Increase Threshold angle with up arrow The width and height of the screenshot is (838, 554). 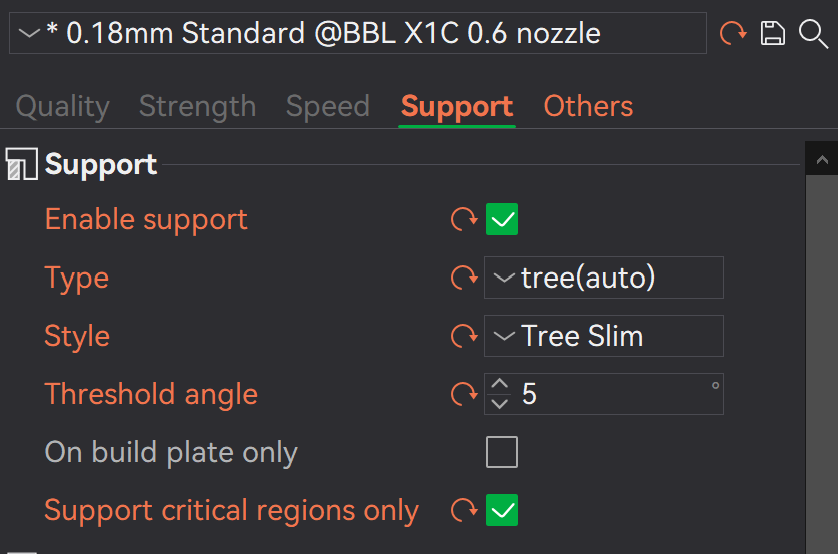[x=500, y=385]
